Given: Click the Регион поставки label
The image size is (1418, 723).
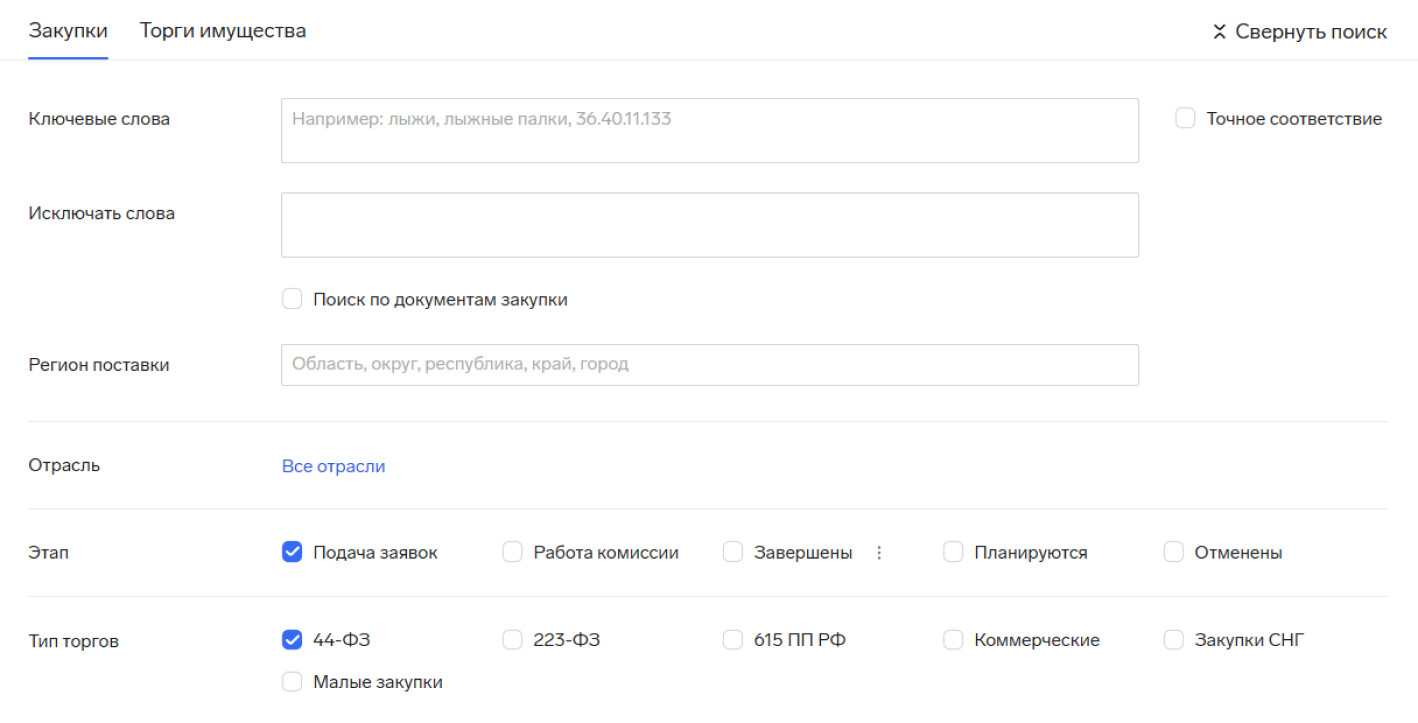Looking at the screenshot, I should point(99,365).
